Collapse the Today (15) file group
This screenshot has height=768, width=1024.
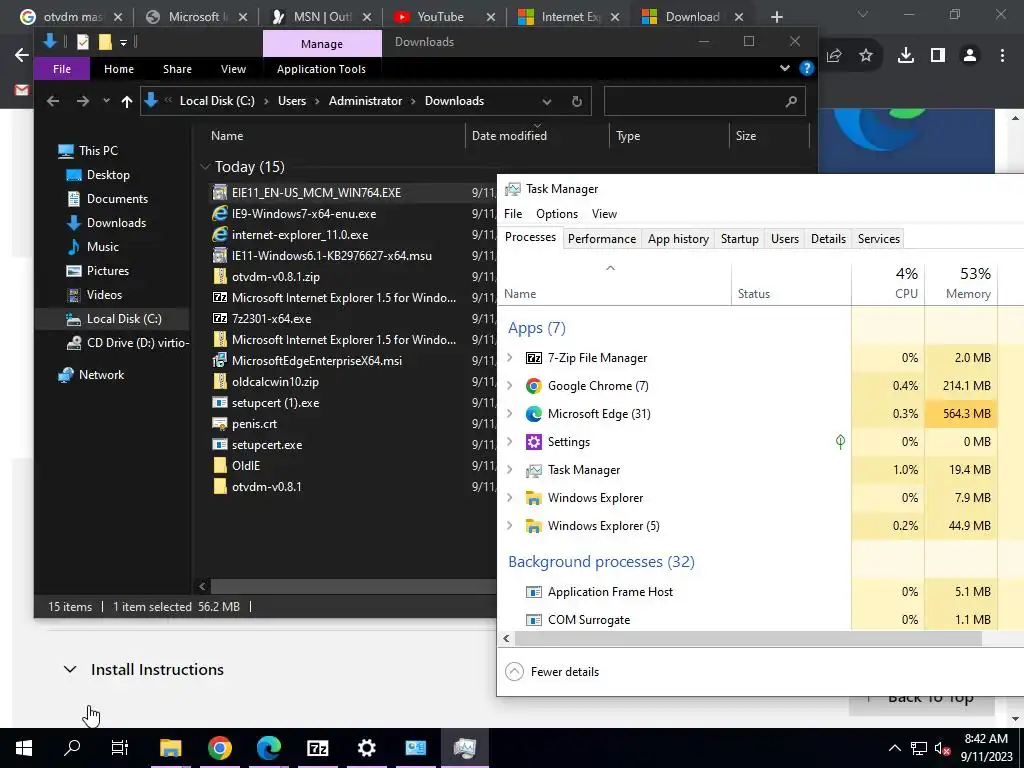(205, 167)
